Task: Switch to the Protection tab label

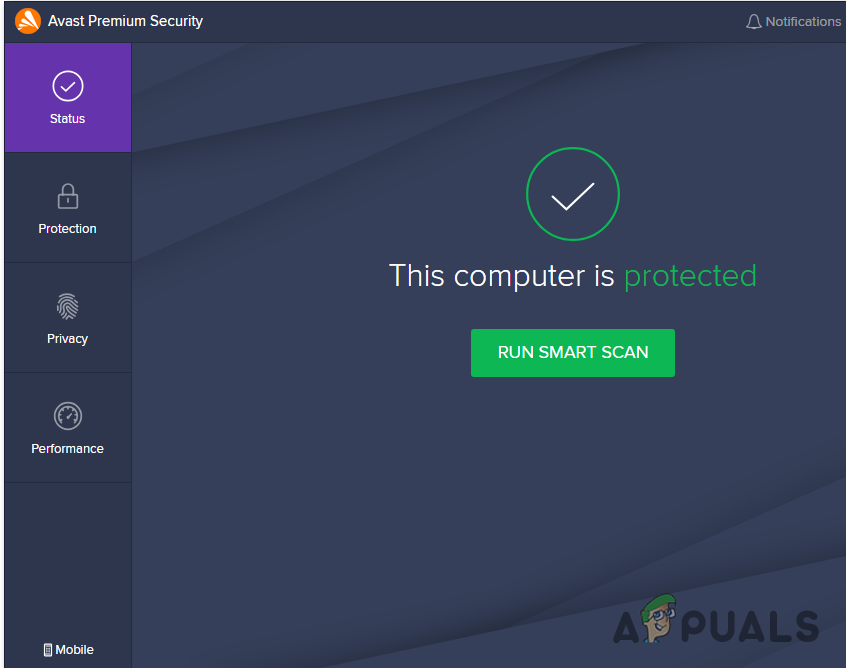Action: (x=67, y=229)
